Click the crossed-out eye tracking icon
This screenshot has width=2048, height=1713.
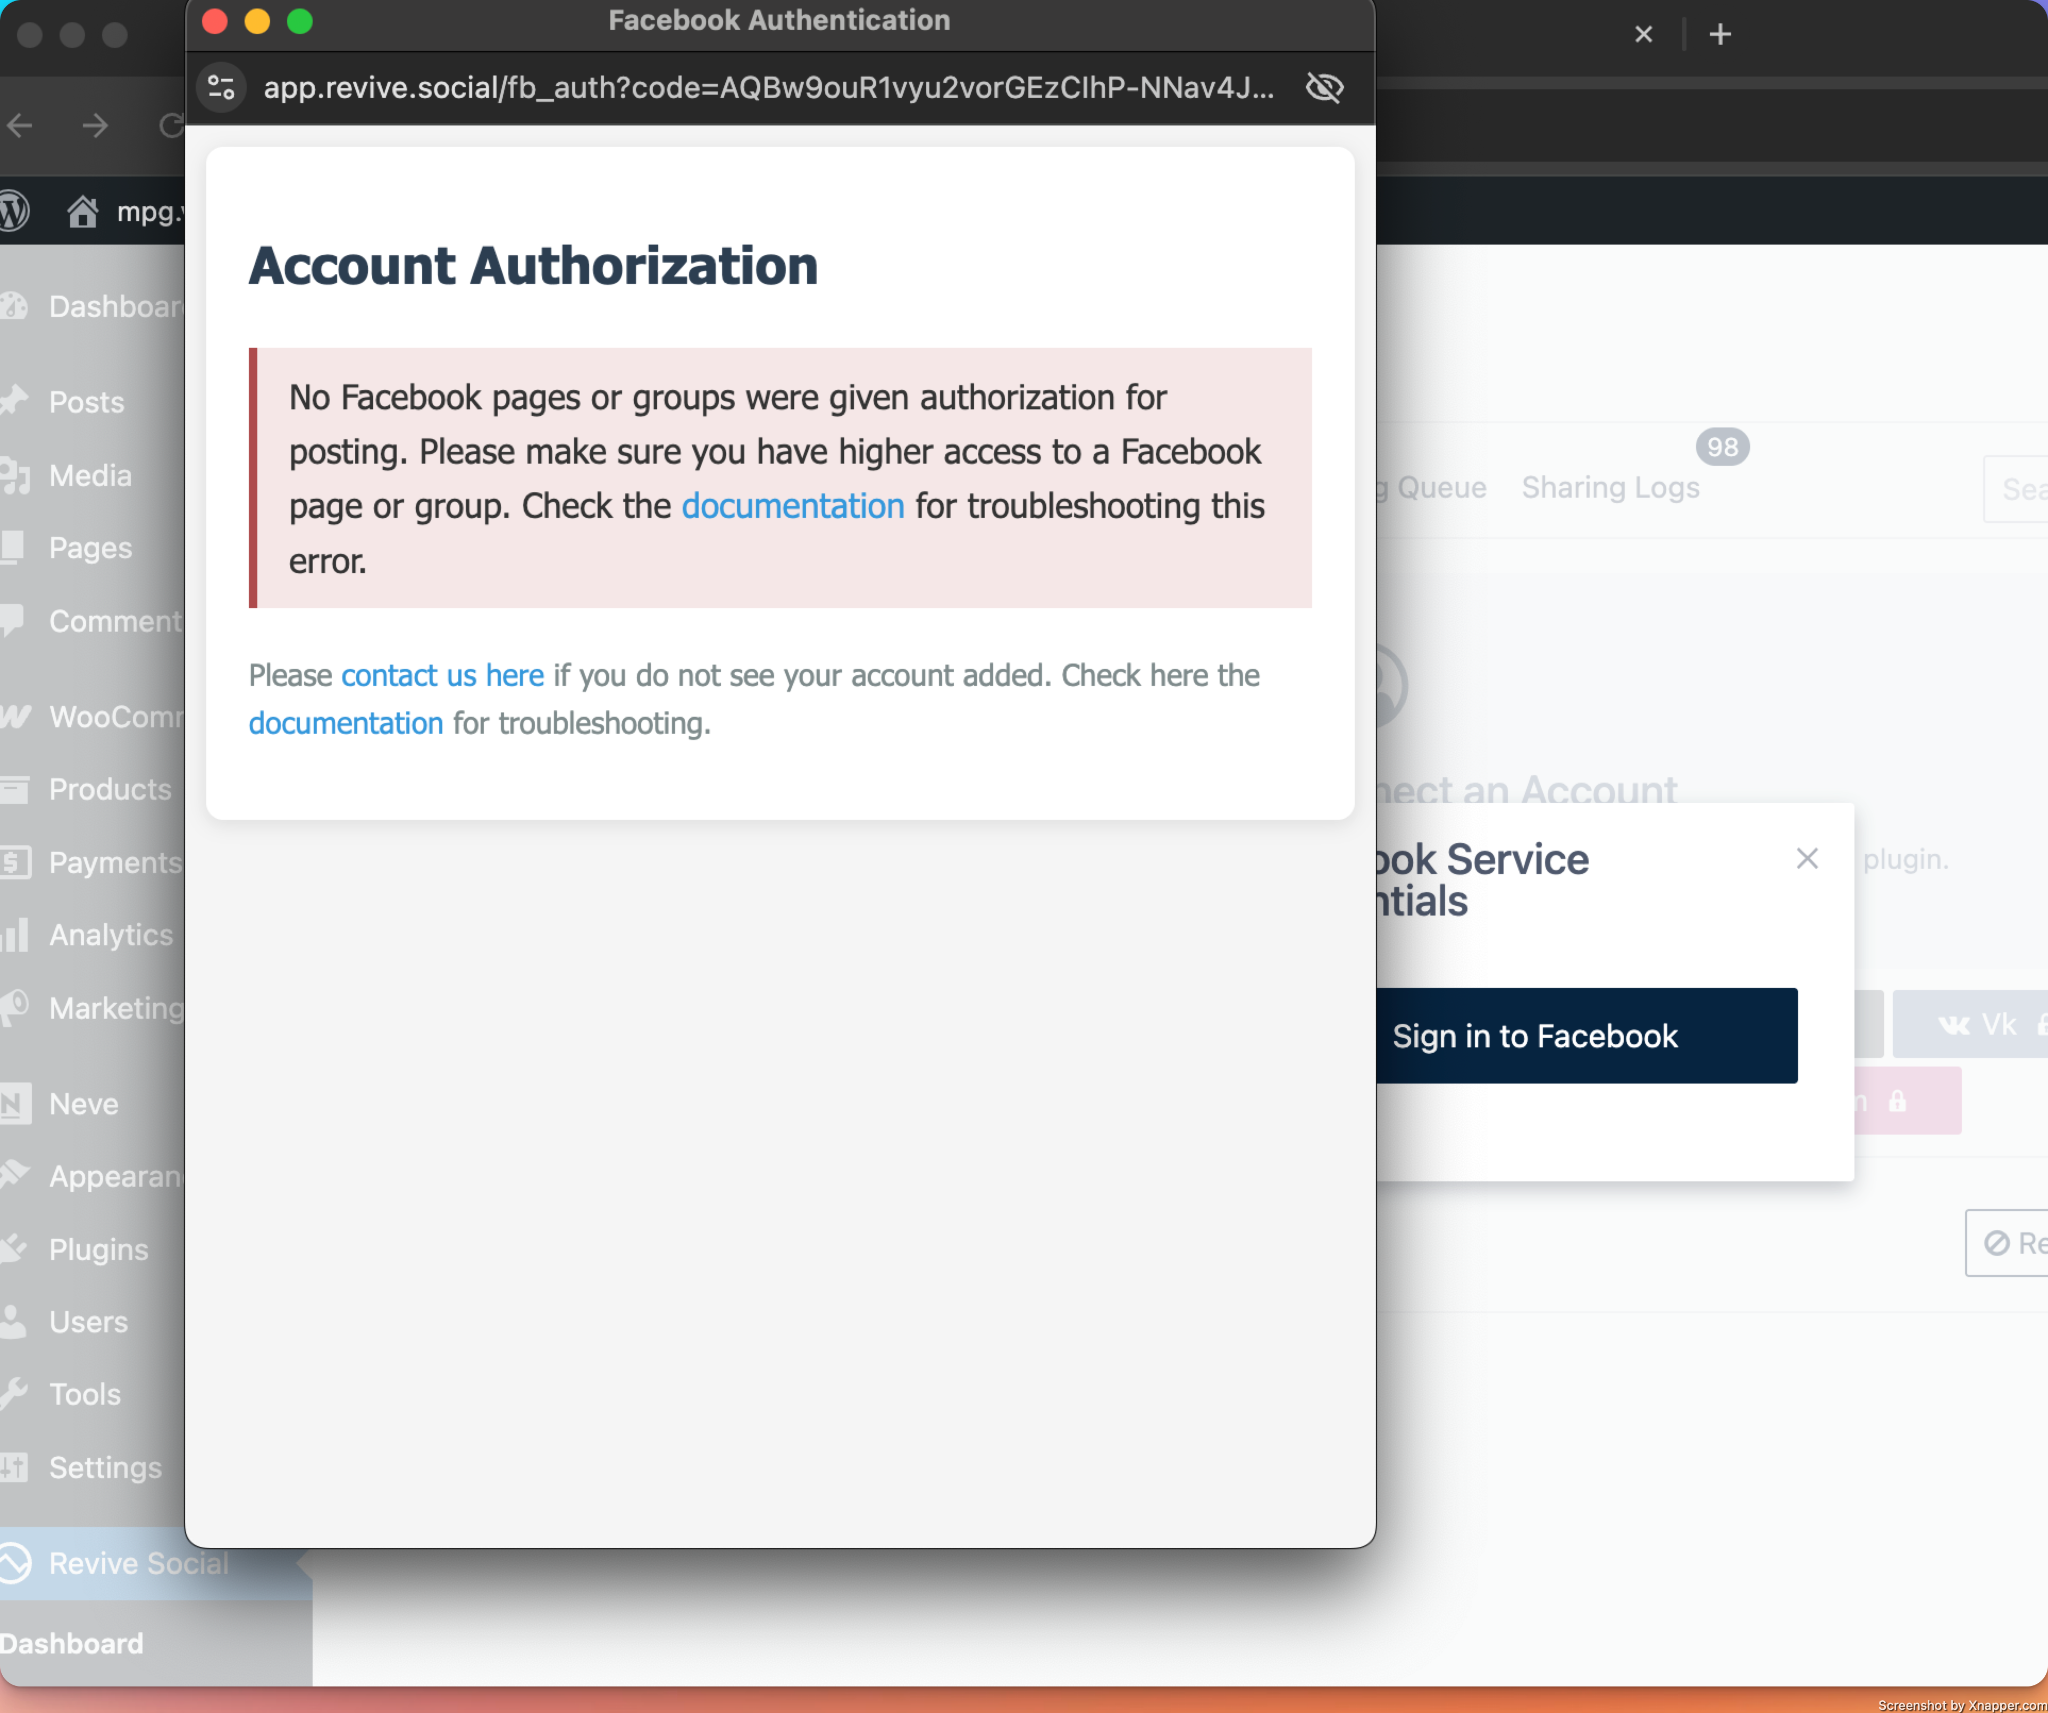click(x=1324, y=88)
